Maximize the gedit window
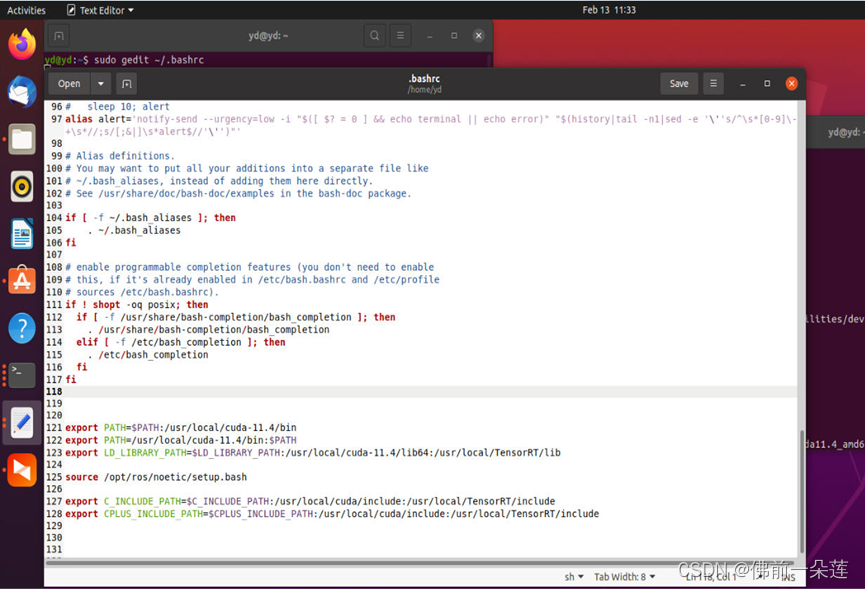Image resolution: width=865 pixels, height=589 pixels. coord(767,84)
